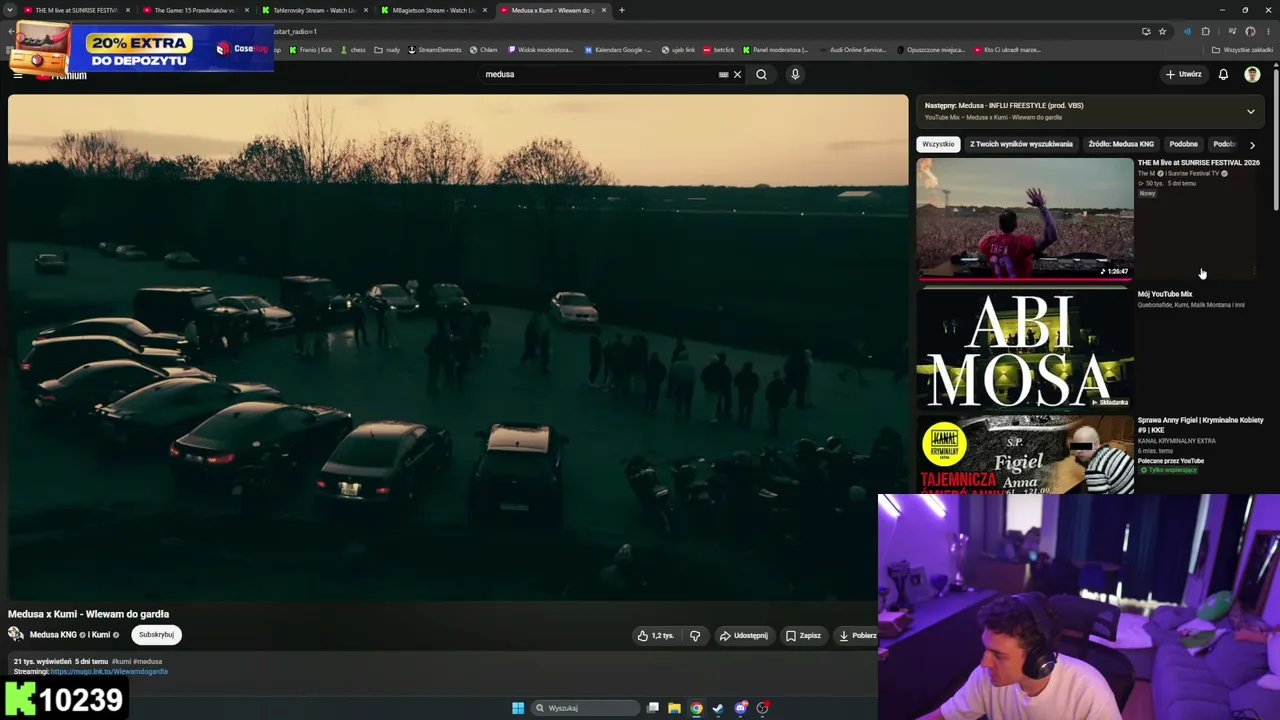1280x720 pixels.
Task: Switch to The Game: 15 Prawilniaków tab
Action: click(x=194, y=10)
